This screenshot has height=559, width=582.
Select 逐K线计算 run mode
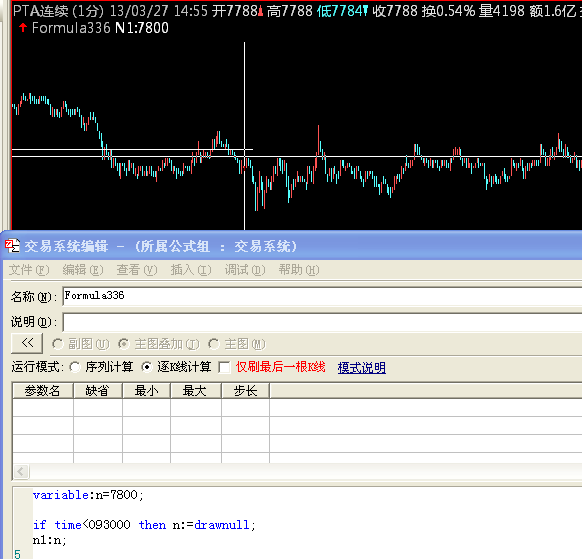coord(147,367)
